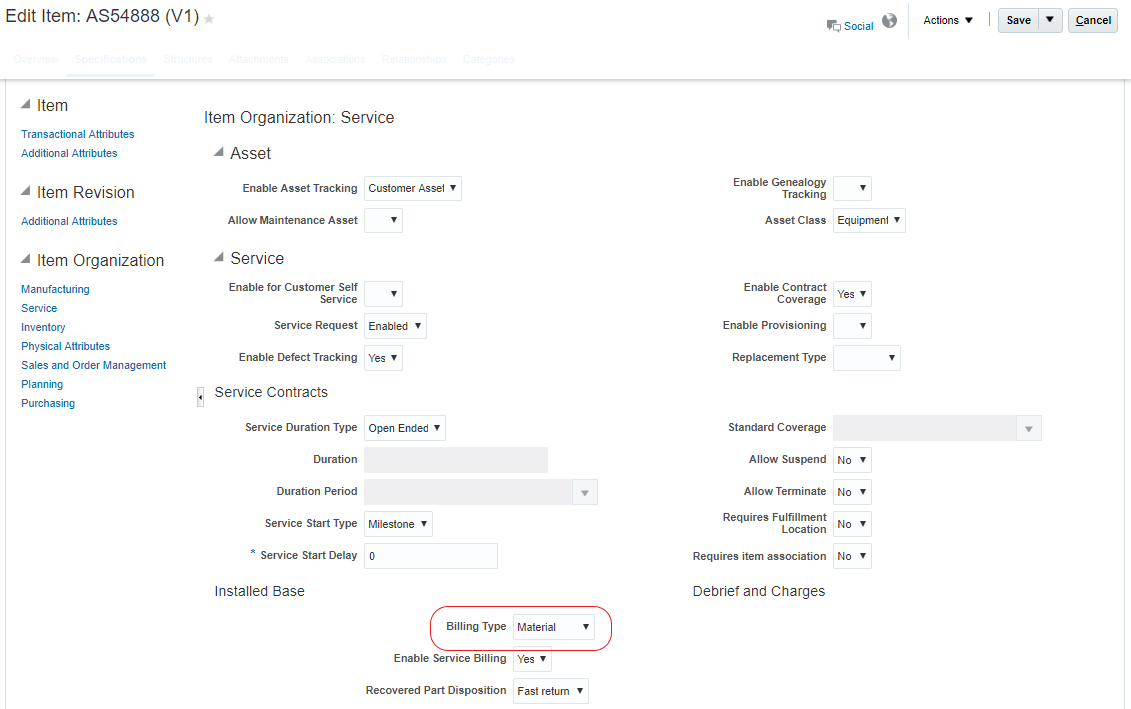1131x709 pixels.
Task: Open the Enable Asset Tracking dropdown
Action: pyautogui.click(x=412, y=188)
